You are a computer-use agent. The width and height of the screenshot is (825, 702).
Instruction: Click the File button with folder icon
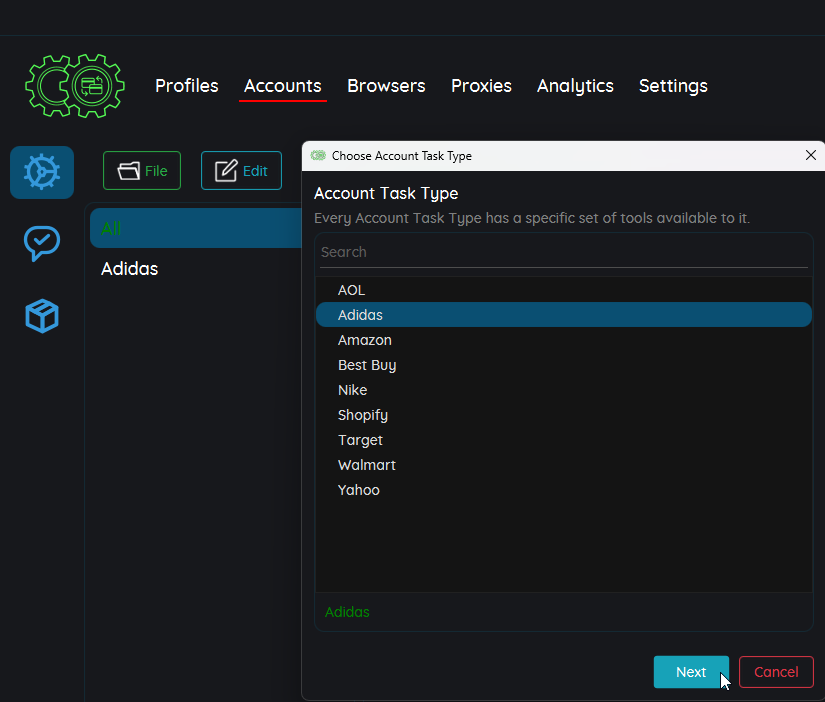tap(142, 171)
